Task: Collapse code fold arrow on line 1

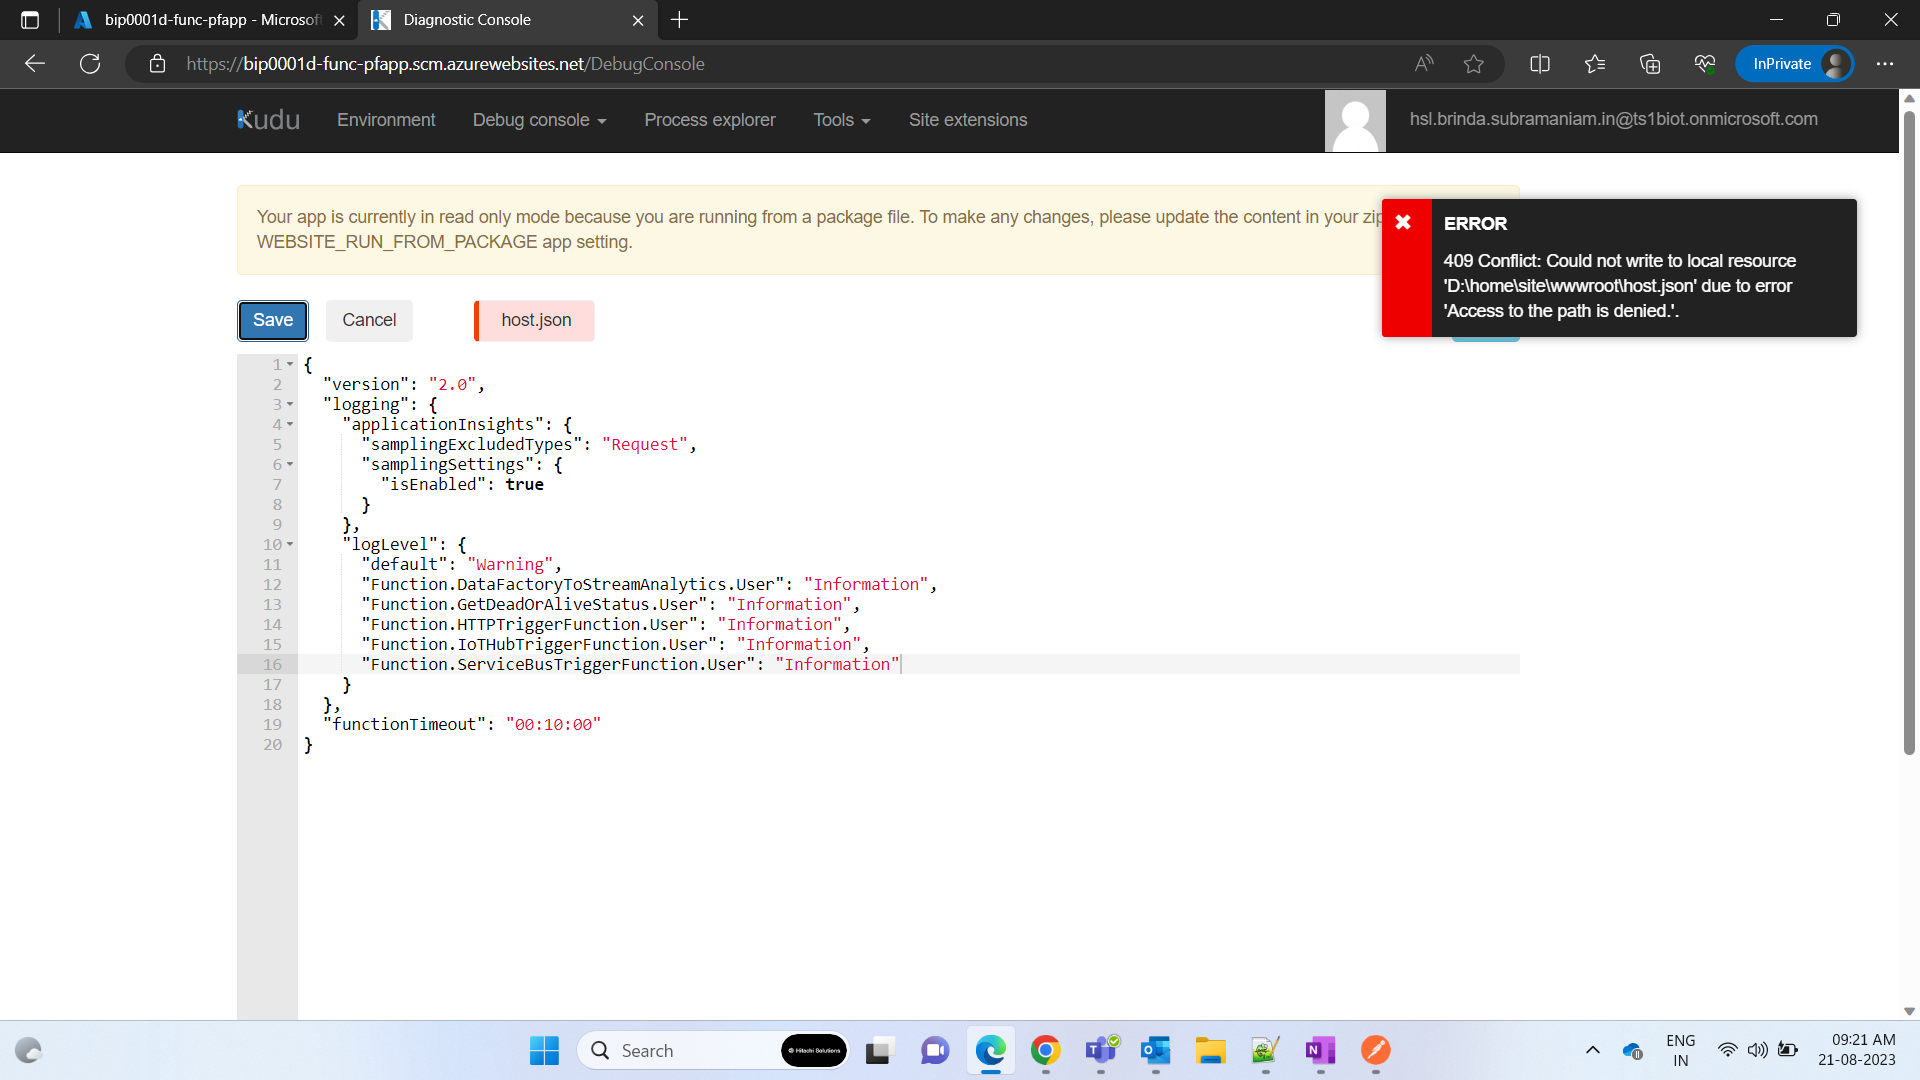Action: 290,365
